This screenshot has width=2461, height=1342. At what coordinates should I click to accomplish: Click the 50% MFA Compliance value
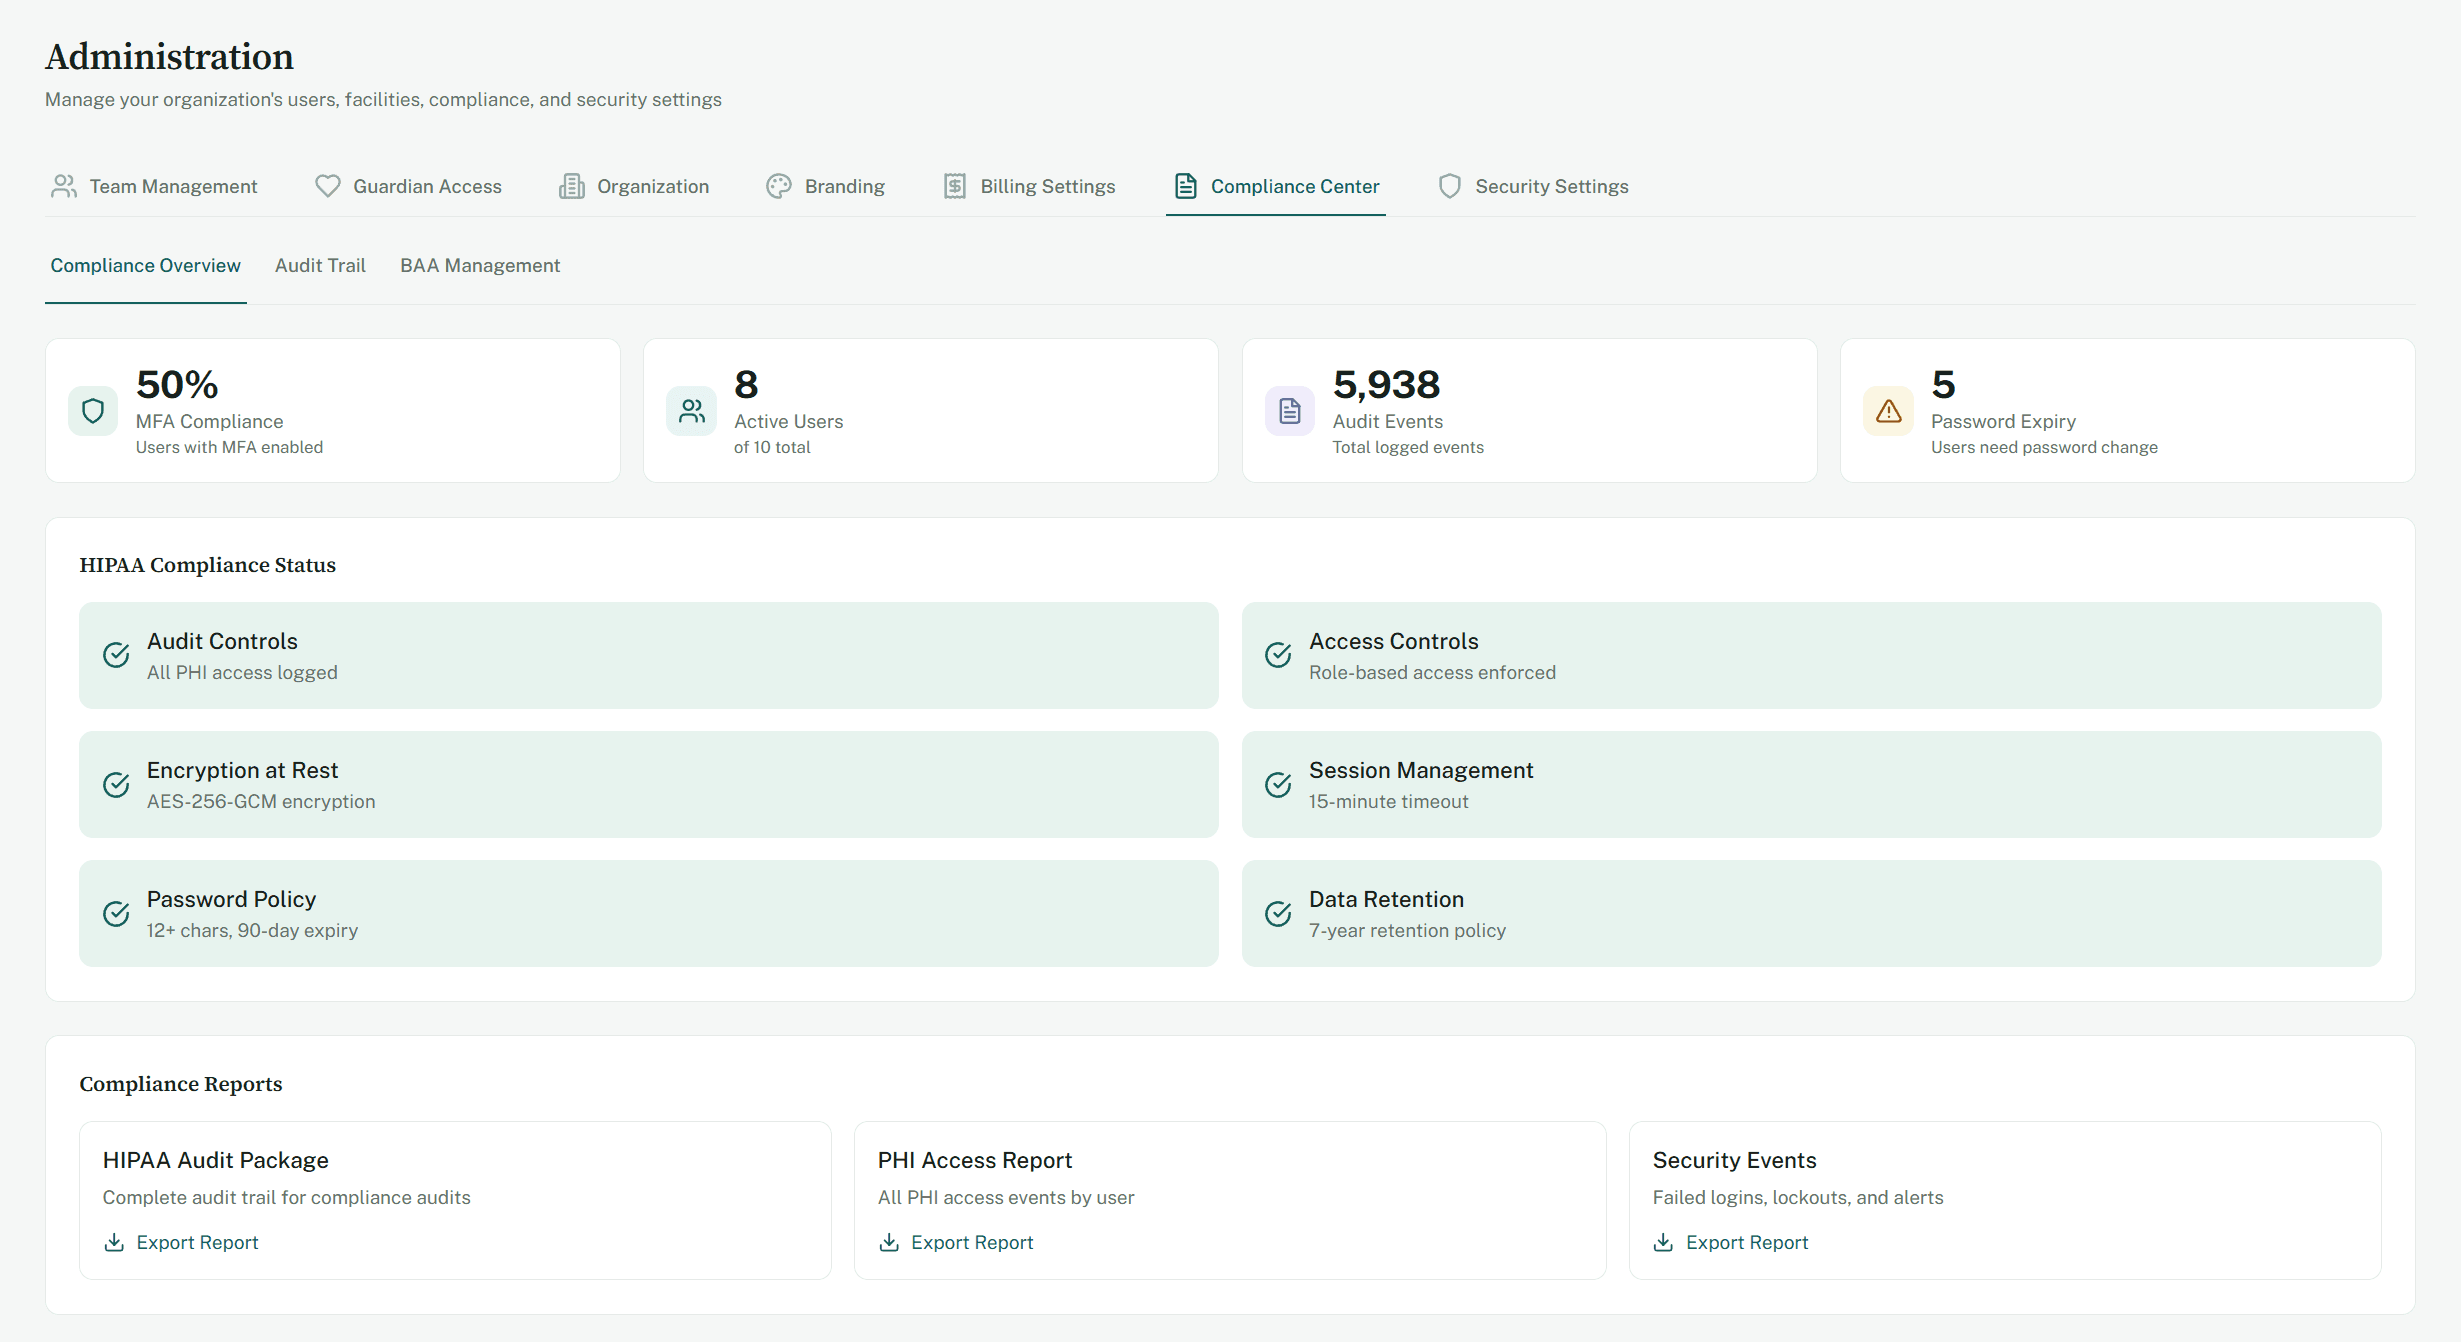[177, 384]
